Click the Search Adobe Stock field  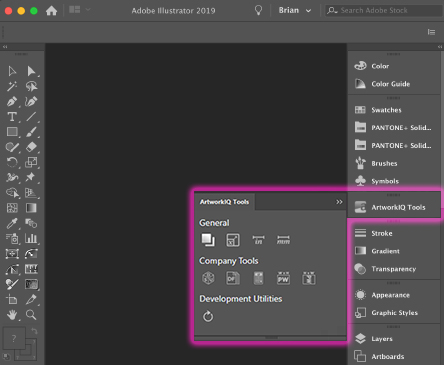pos(384,10)
